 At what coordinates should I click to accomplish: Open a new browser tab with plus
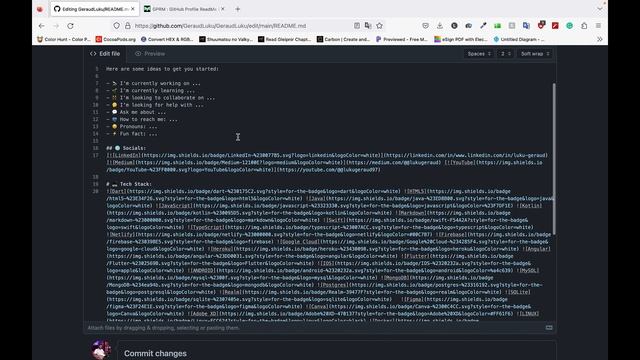[x=238, y=9]
